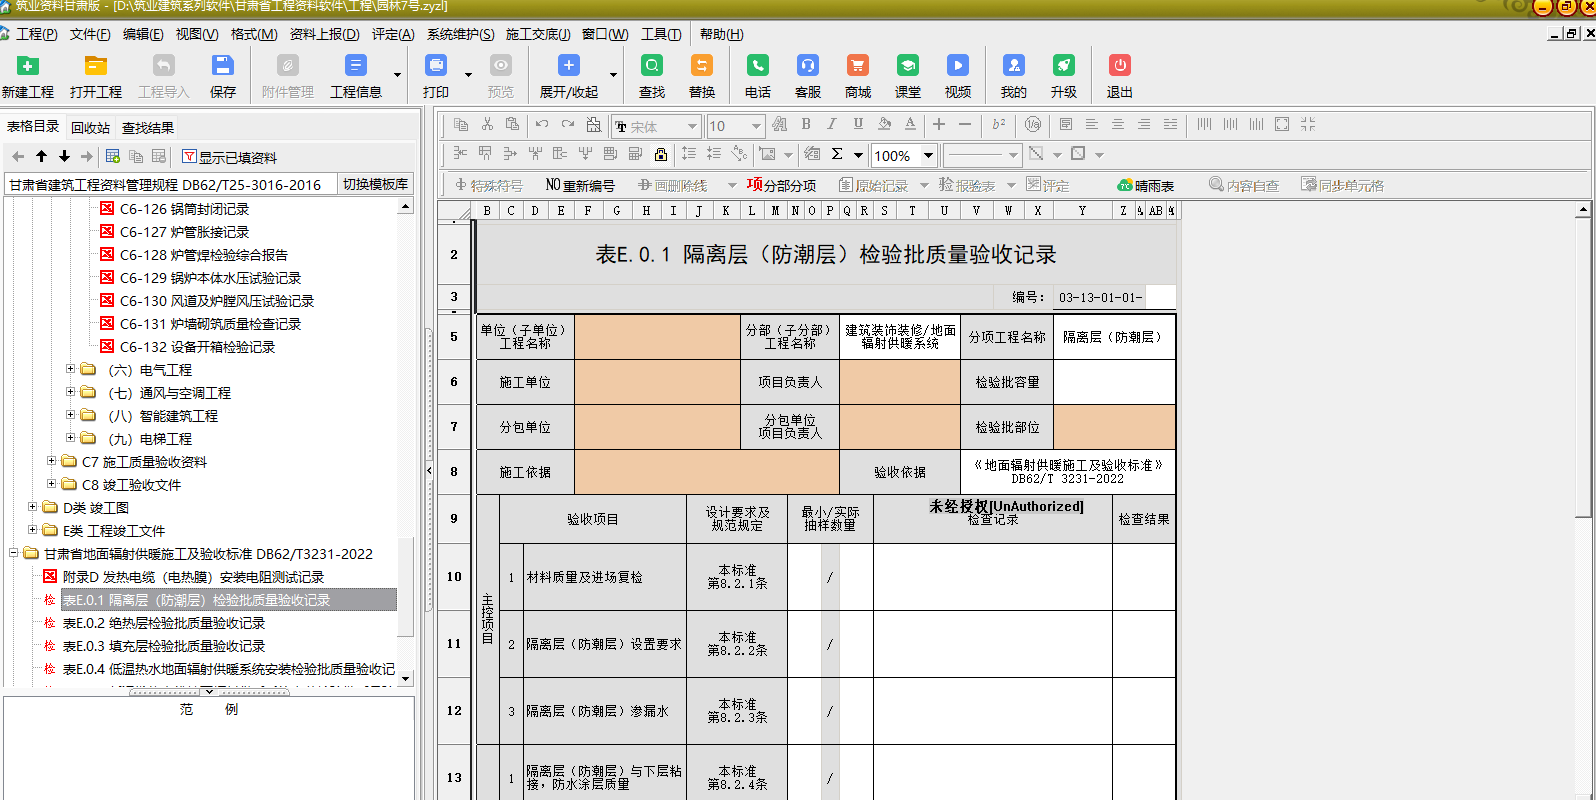Click the NO 重新编号 button
Screen dimensions: 1596x800
pyautogui.click(x=580, y=186)
